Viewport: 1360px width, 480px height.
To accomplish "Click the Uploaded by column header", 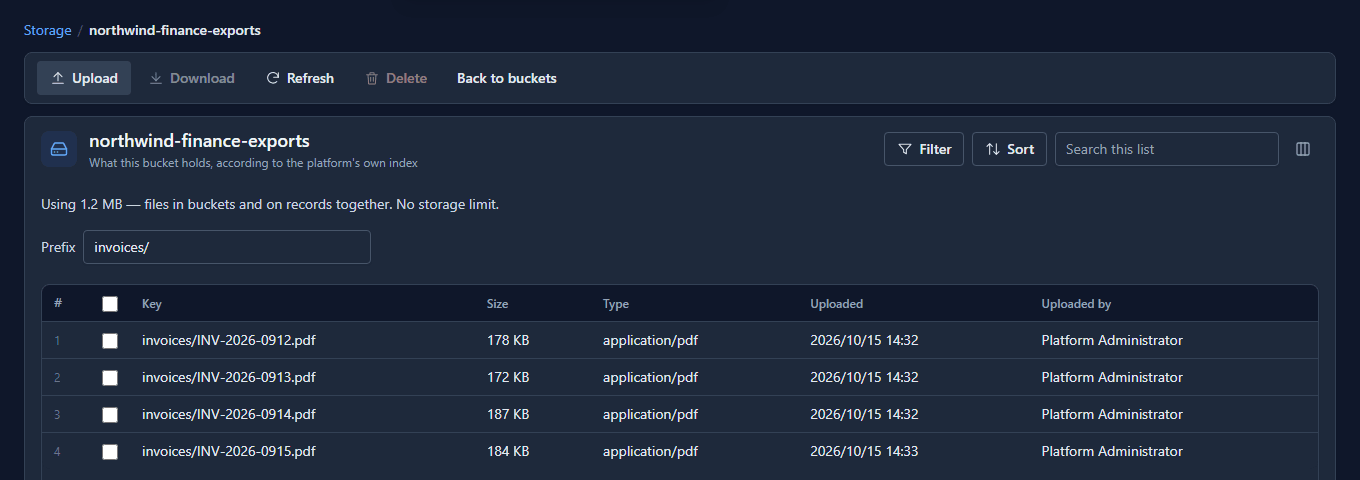I will tap(1076, 304).
